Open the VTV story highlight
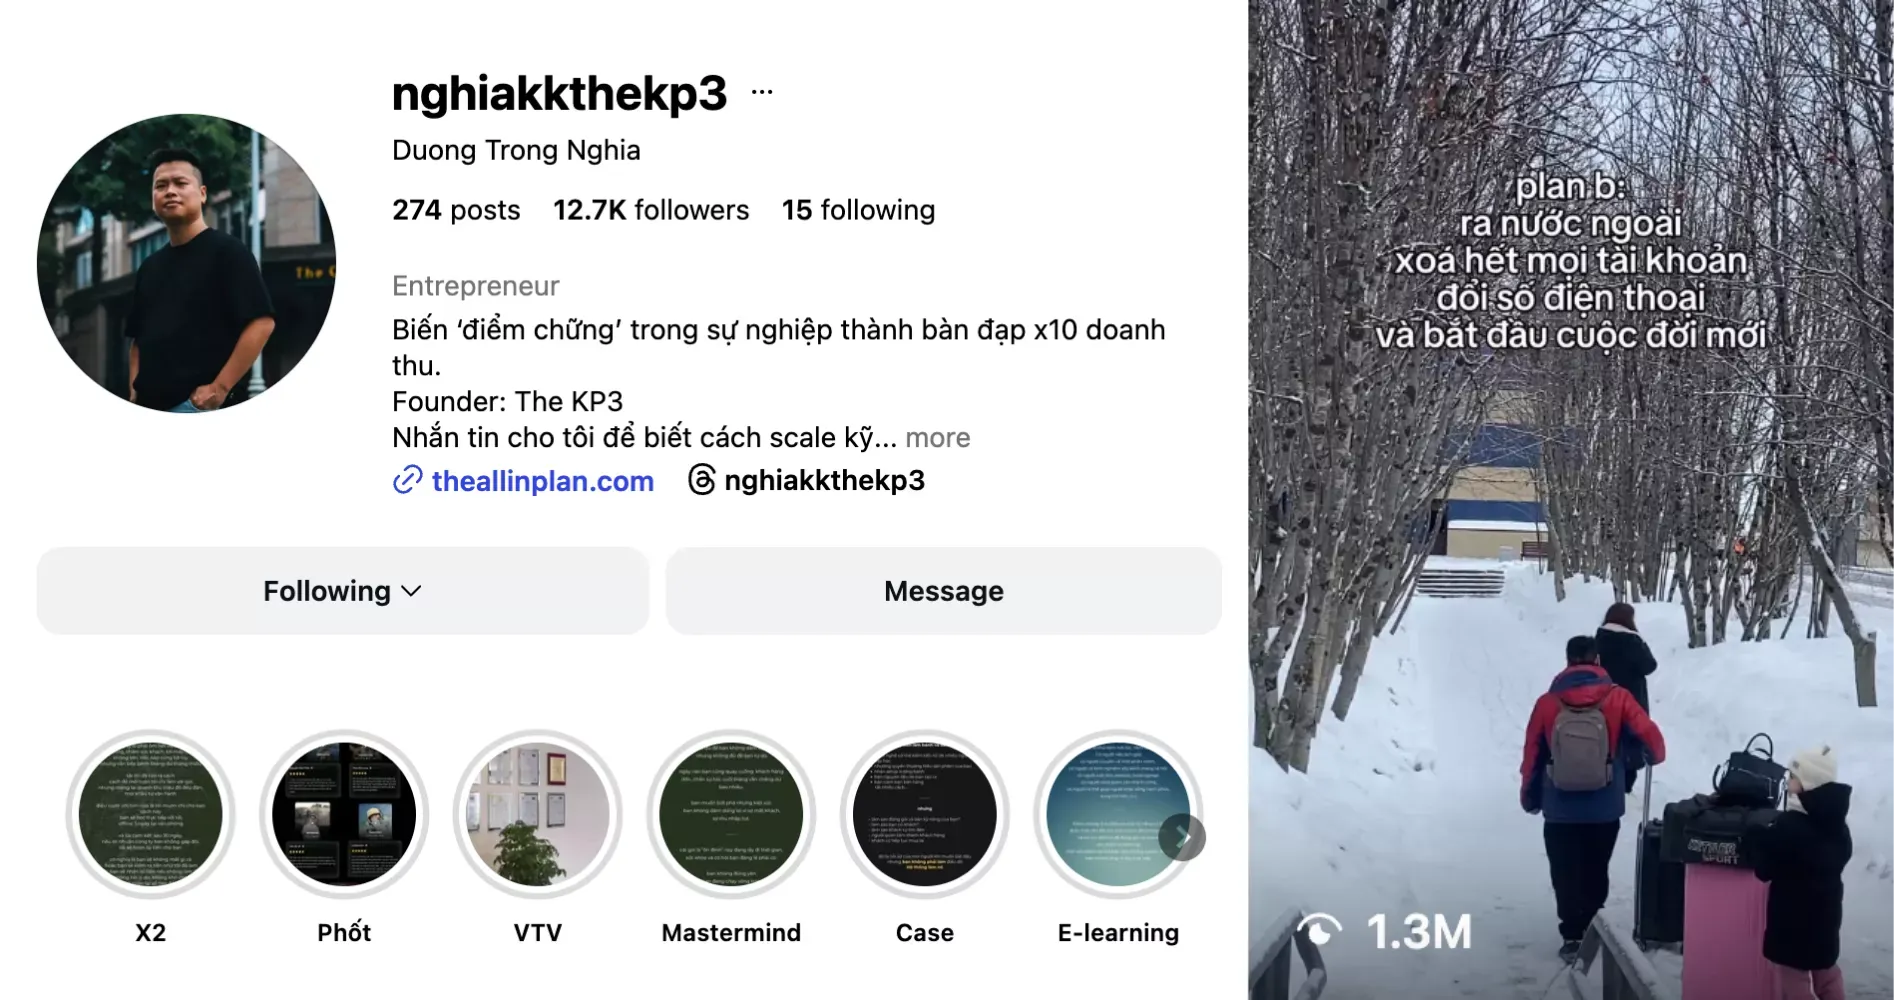The width and height of the screenshot is (1894, 1000). pyautogui.click(x=538, y=814)
